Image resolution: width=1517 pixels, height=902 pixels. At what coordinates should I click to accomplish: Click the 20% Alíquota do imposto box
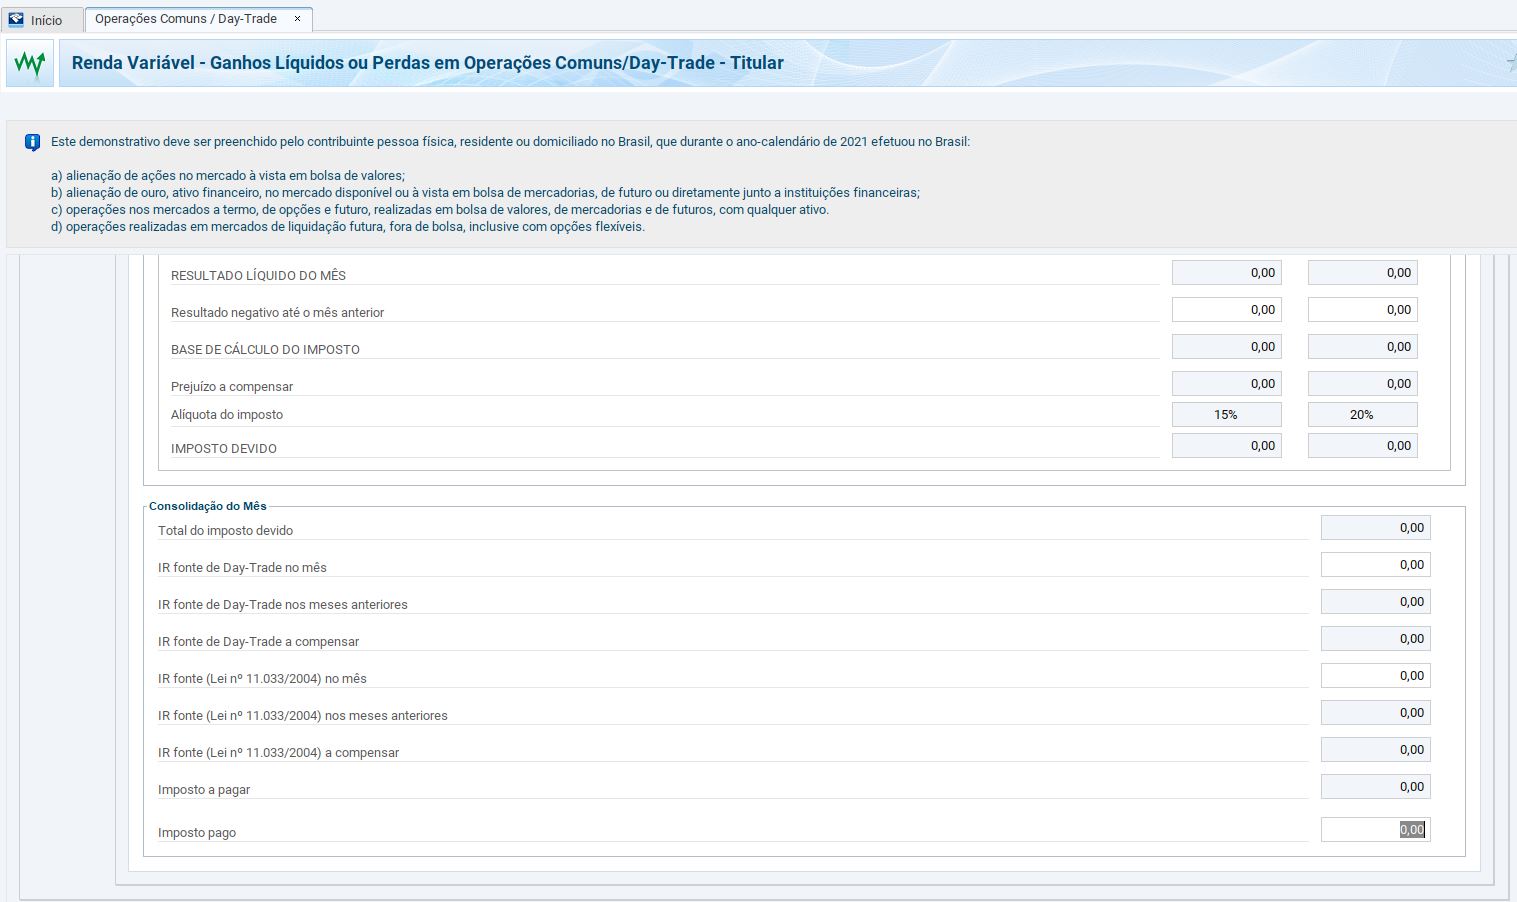tap(1362, 415)
